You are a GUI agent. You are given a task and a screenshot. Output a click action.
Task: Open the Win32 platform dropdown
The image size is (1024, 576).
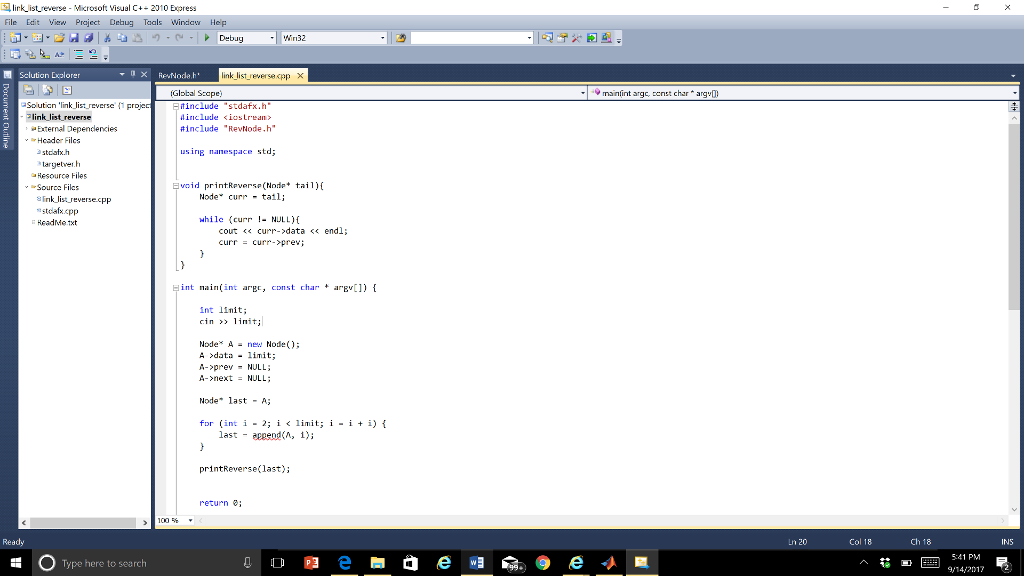[381, 39]
